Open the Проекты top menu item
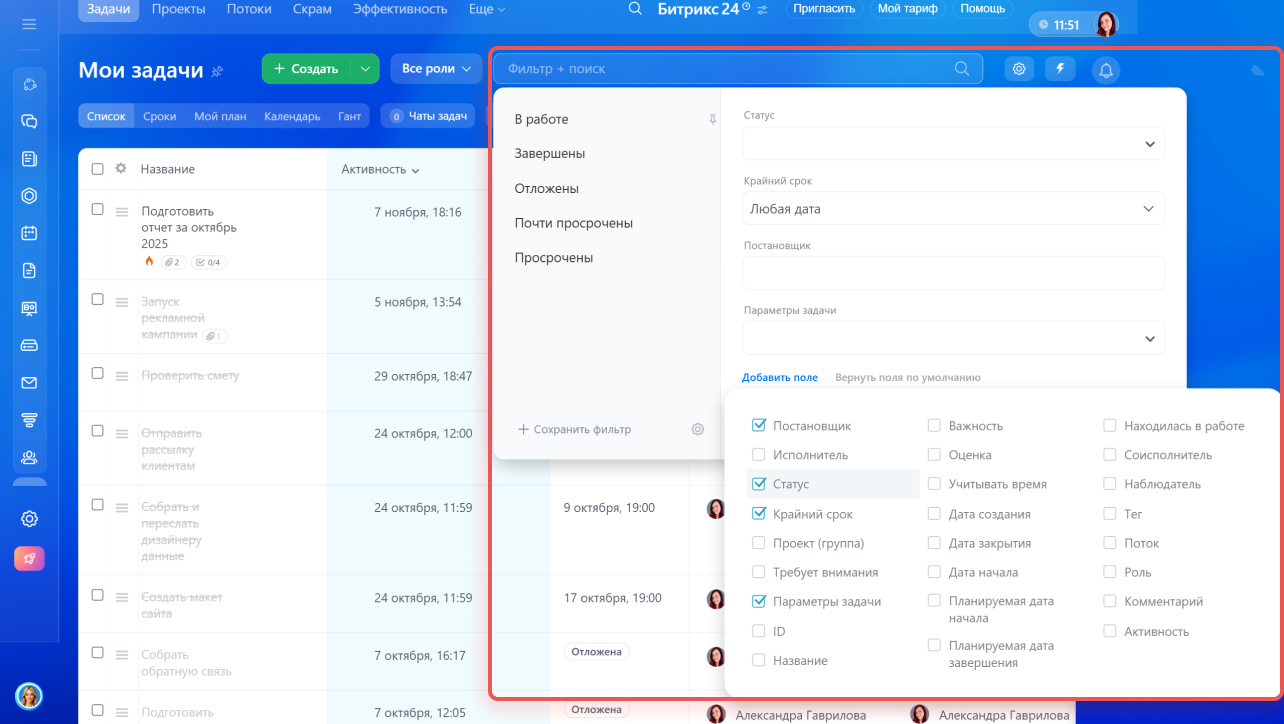The height and width of the screenshot is (724, 1284). pyautogui.click(x=178, y=9)
